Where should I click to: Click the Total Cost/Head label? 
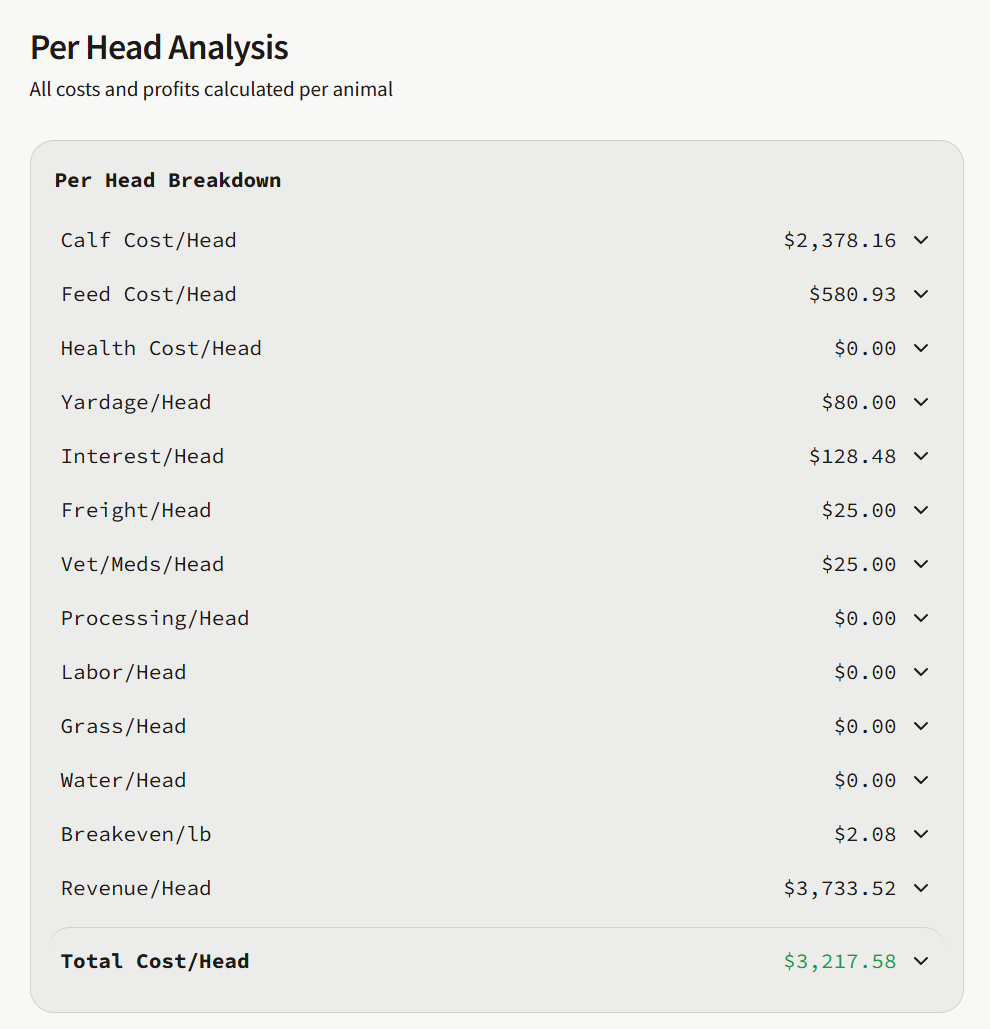pyautogui.click(x=155, y=961)
